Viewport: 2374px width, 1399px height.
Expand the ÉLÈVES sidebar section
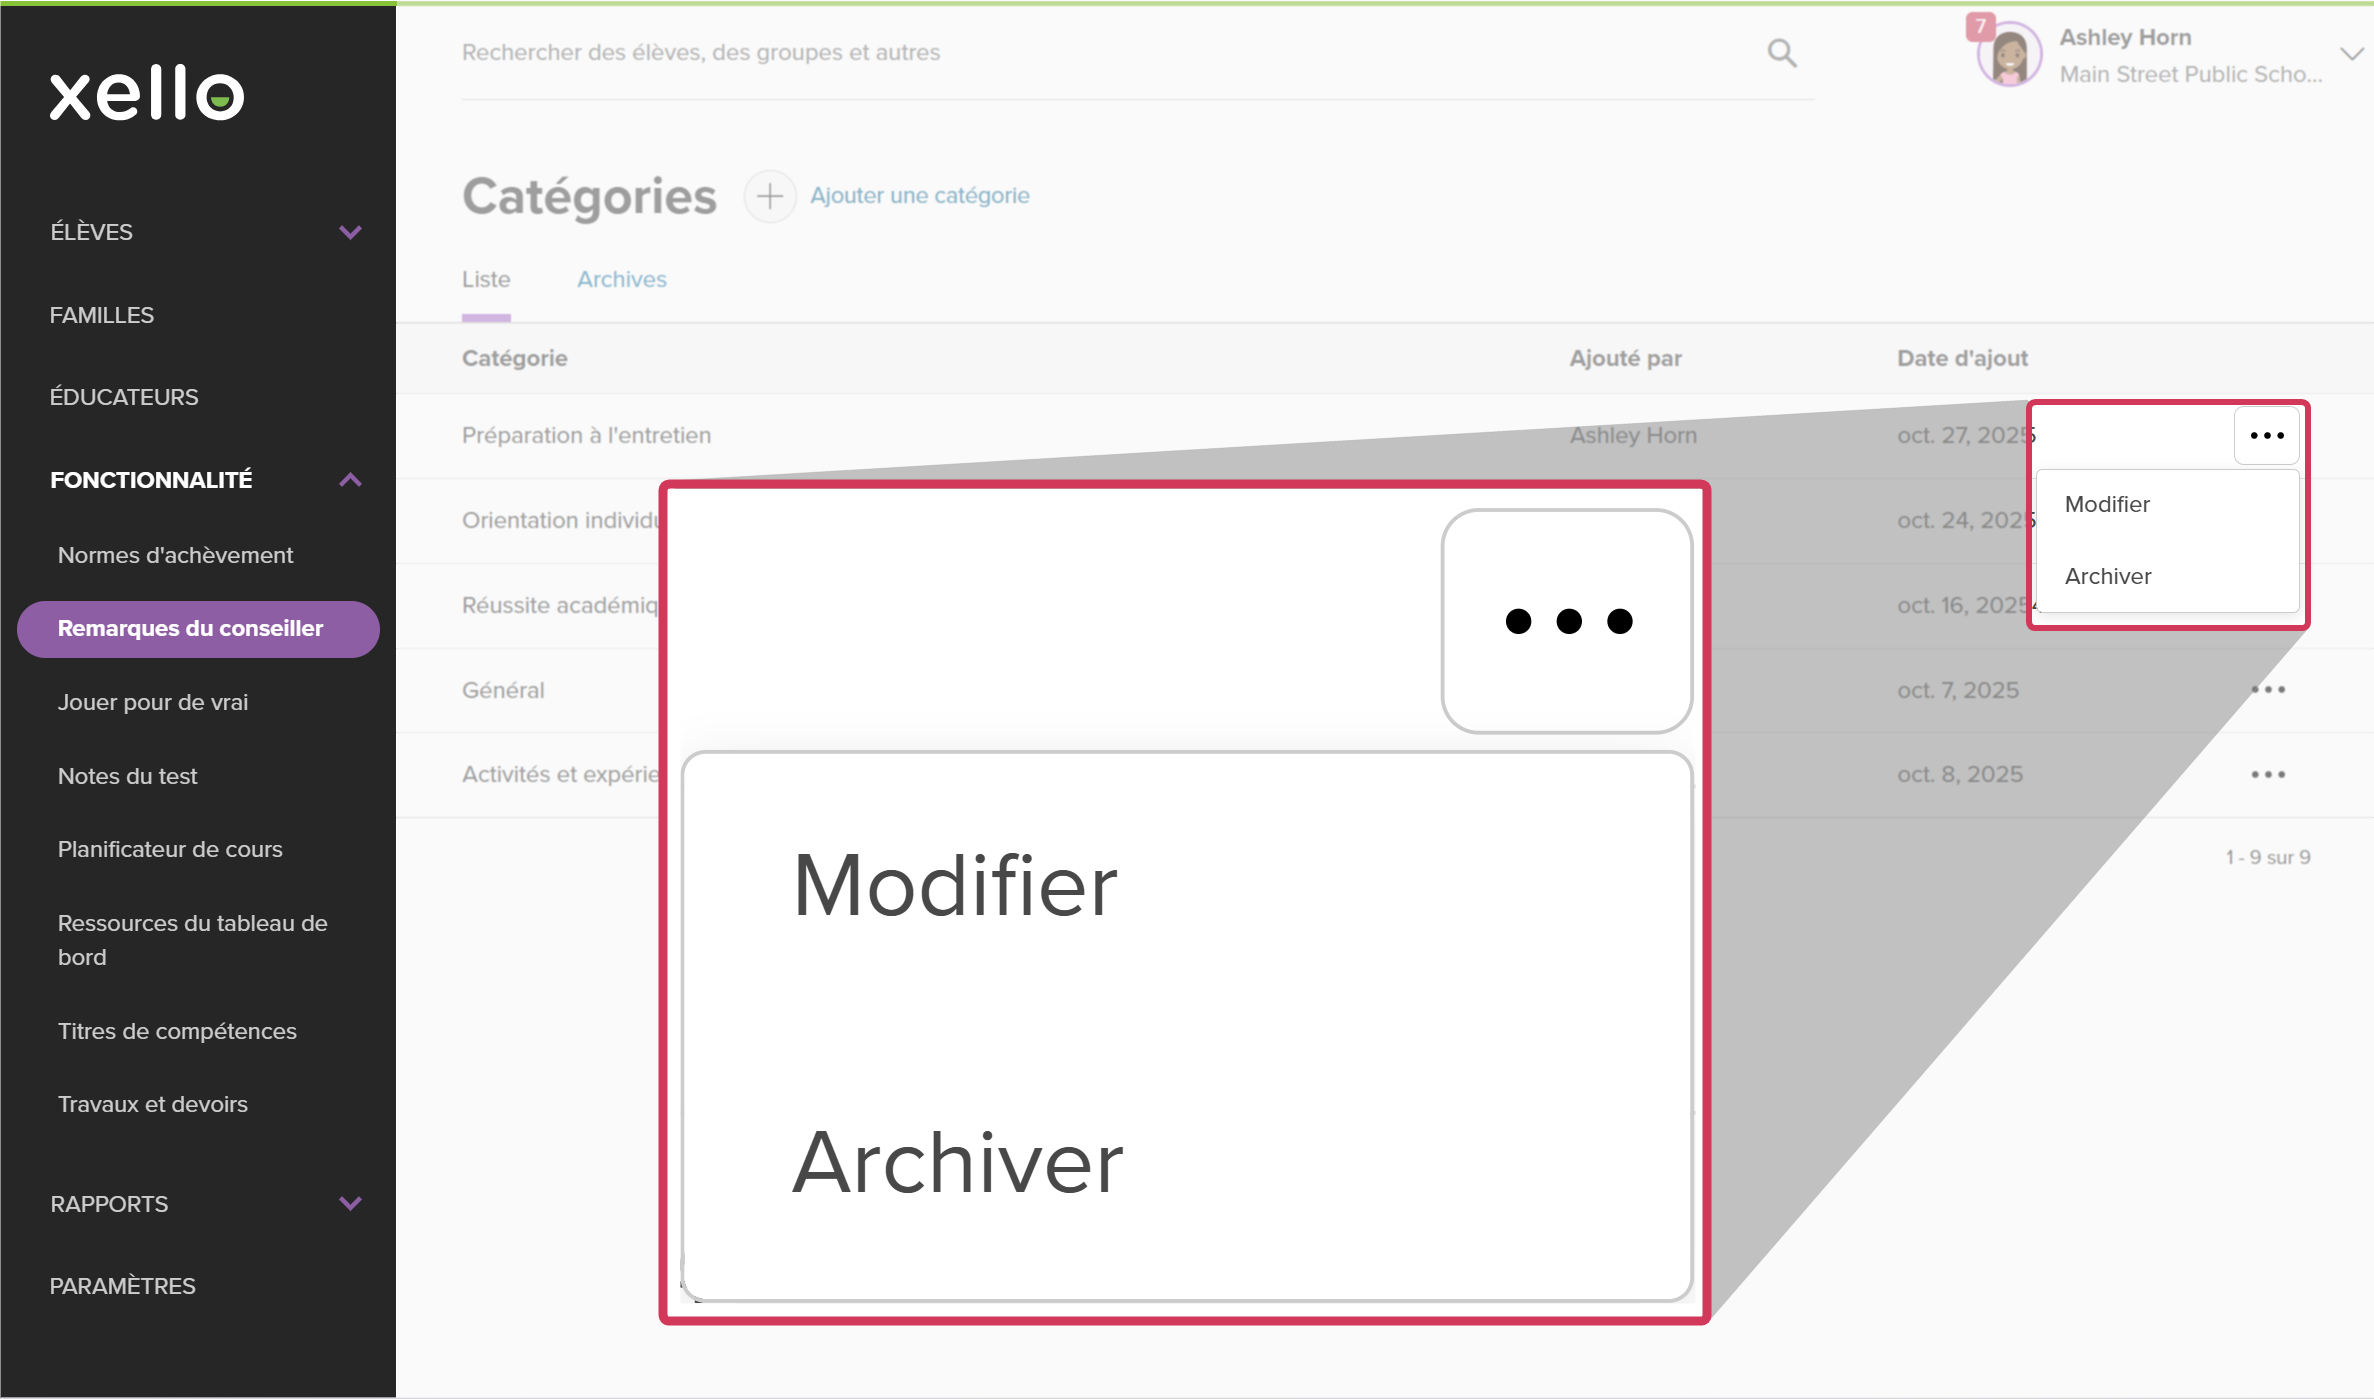coord(350,232)
